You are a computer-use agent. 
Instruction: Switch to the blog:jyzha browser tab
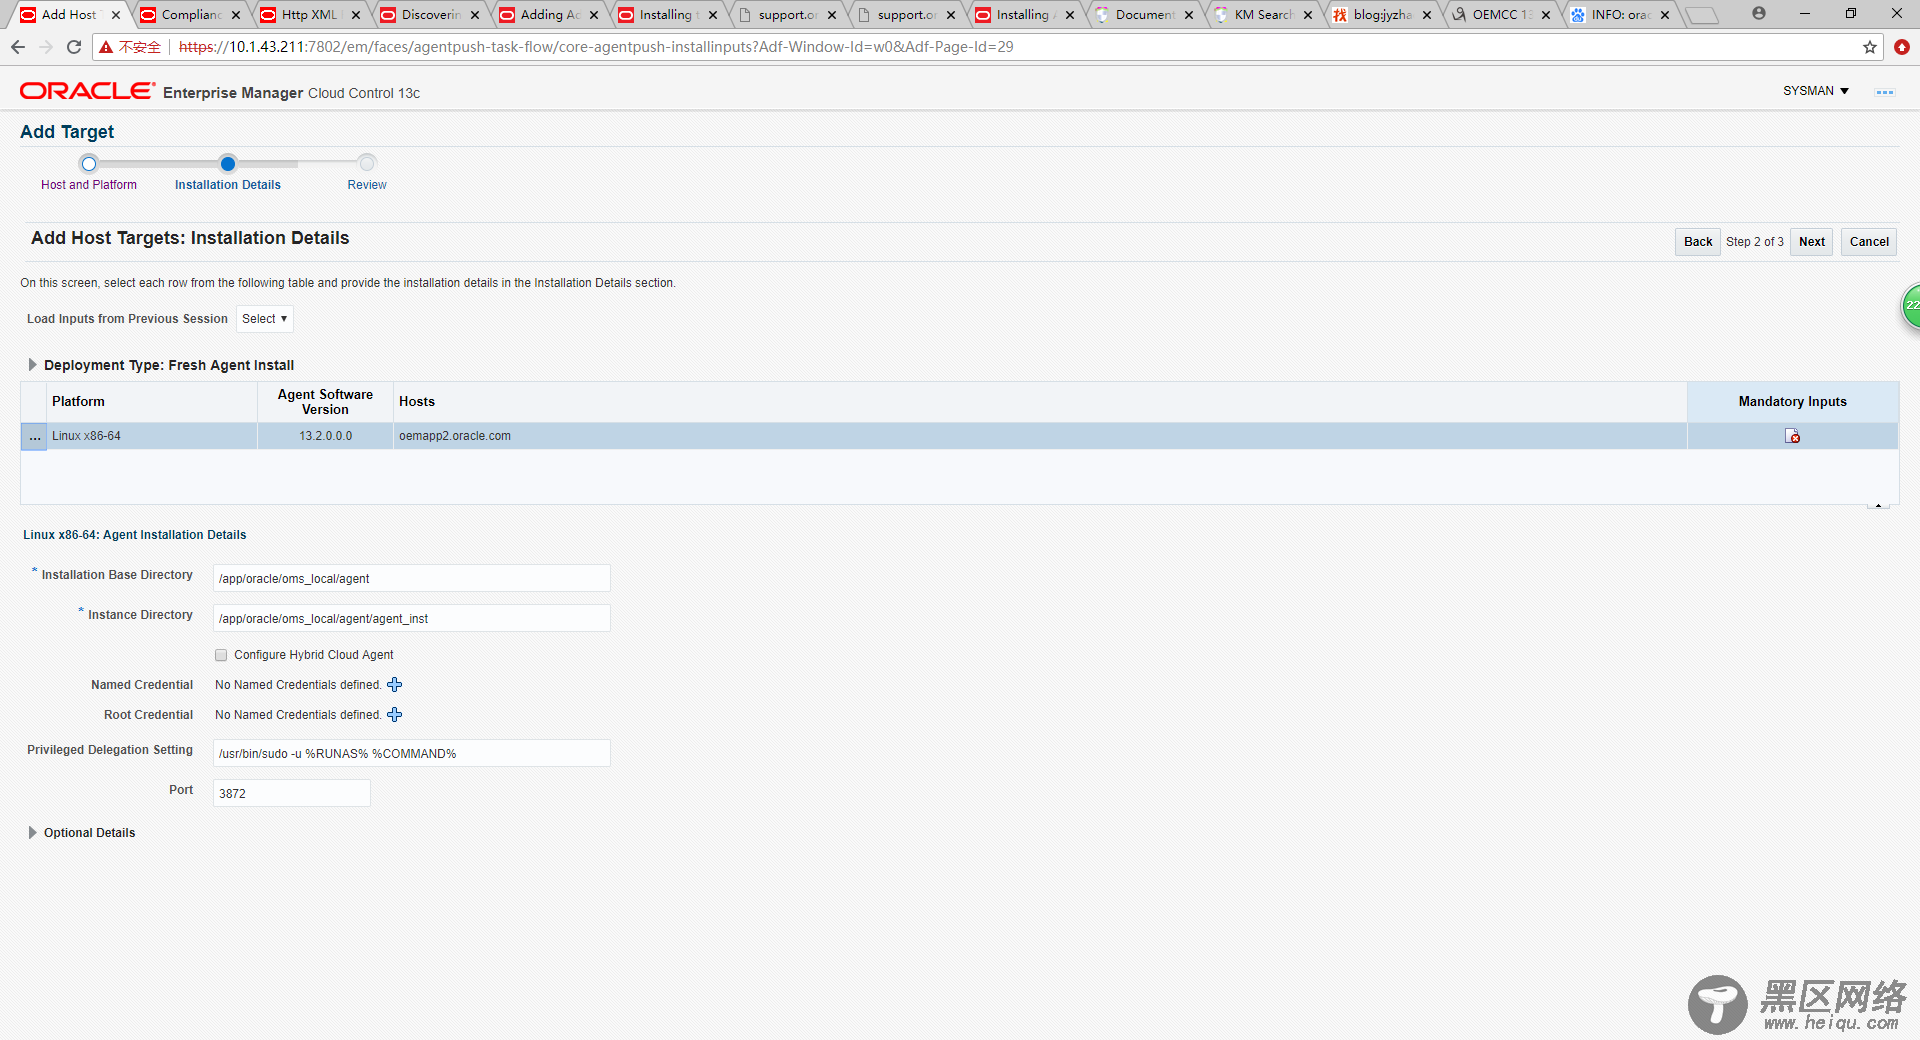pos(1382,15)
